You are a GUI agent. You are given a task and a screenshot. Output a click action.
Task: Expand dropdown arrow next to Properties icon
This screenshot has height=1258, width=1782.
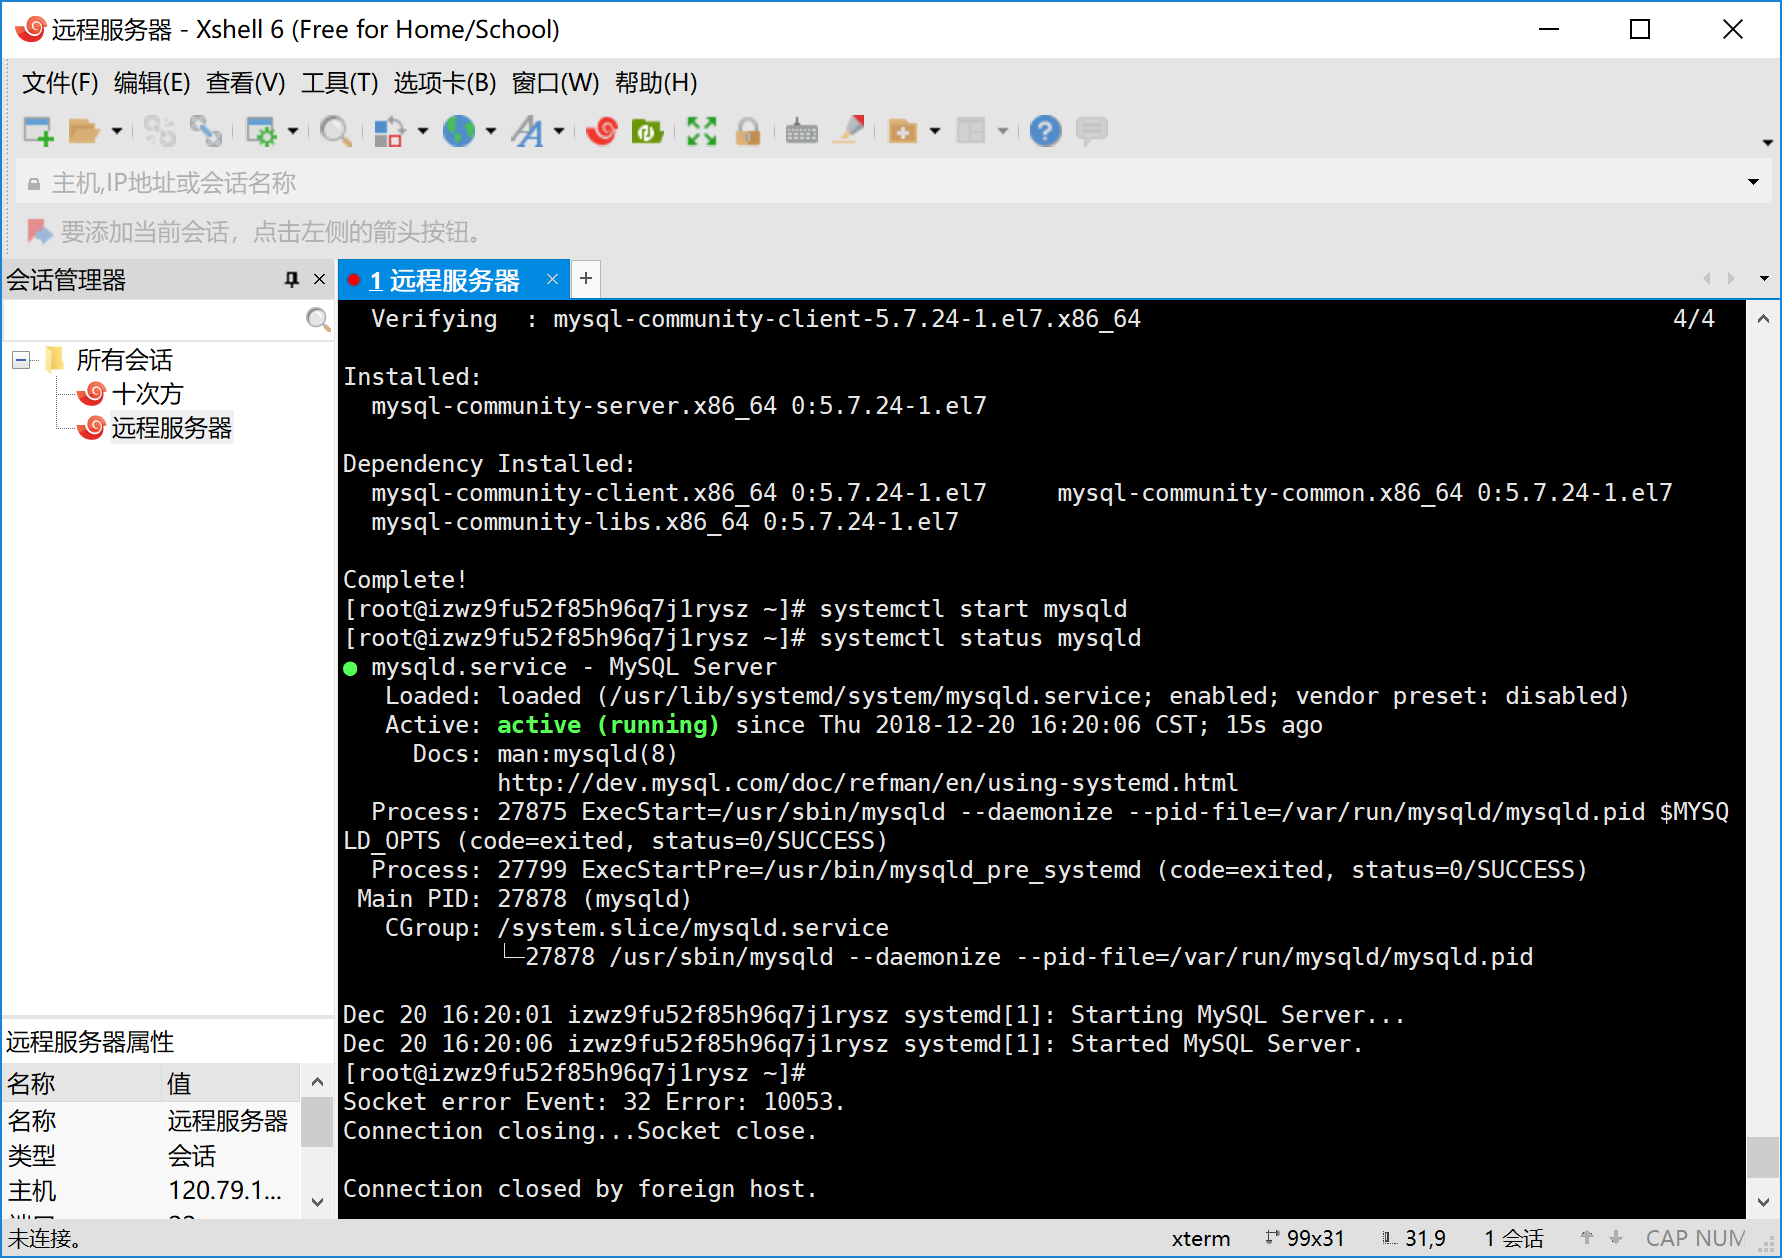[x=293, y=131]
